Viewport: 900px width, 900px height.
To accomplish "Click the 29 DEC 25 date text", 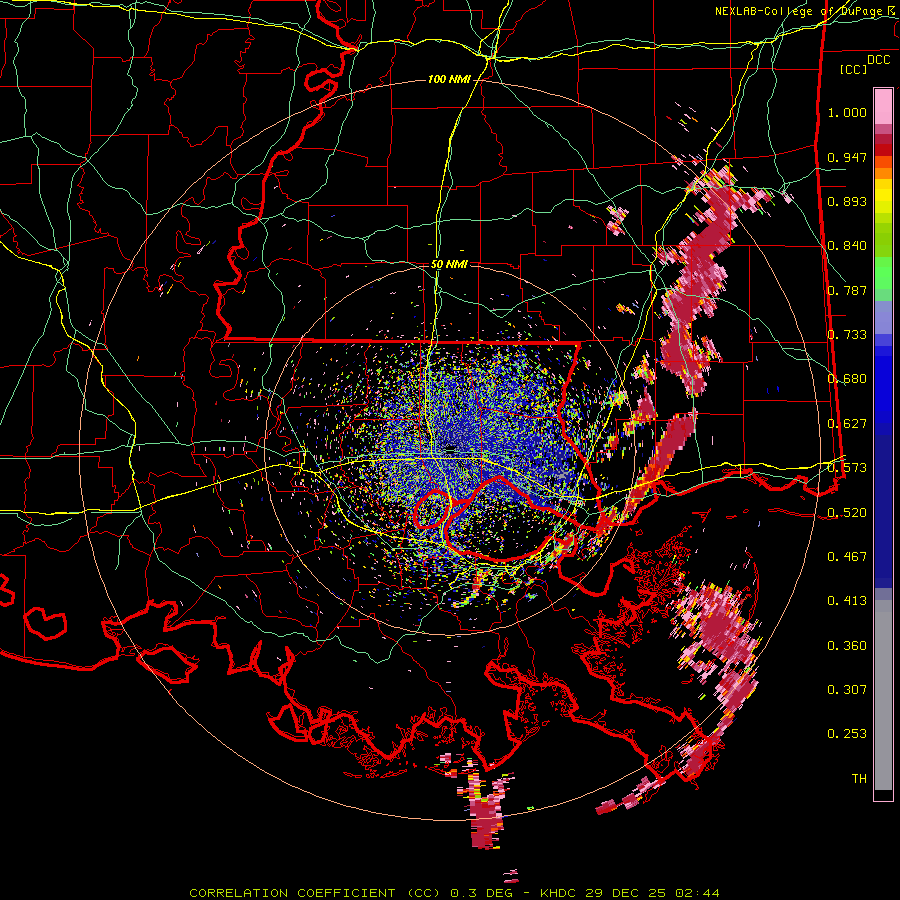I will pos(626,893).
